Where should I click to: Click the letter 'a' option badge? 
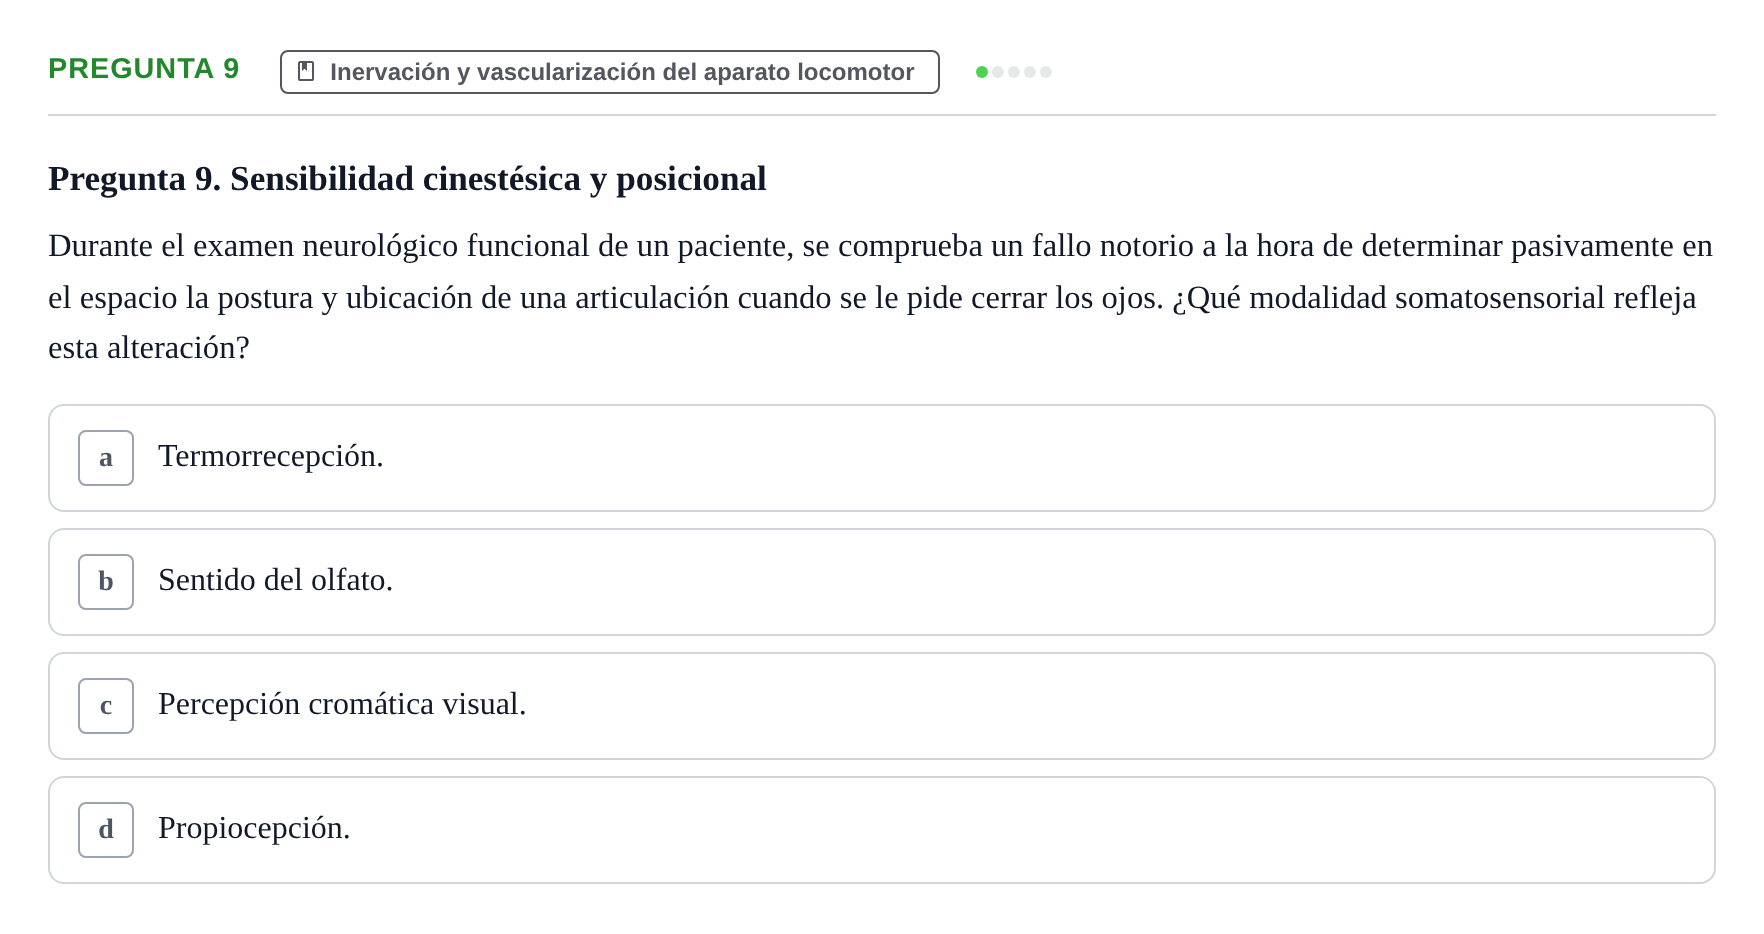(106, 458)
